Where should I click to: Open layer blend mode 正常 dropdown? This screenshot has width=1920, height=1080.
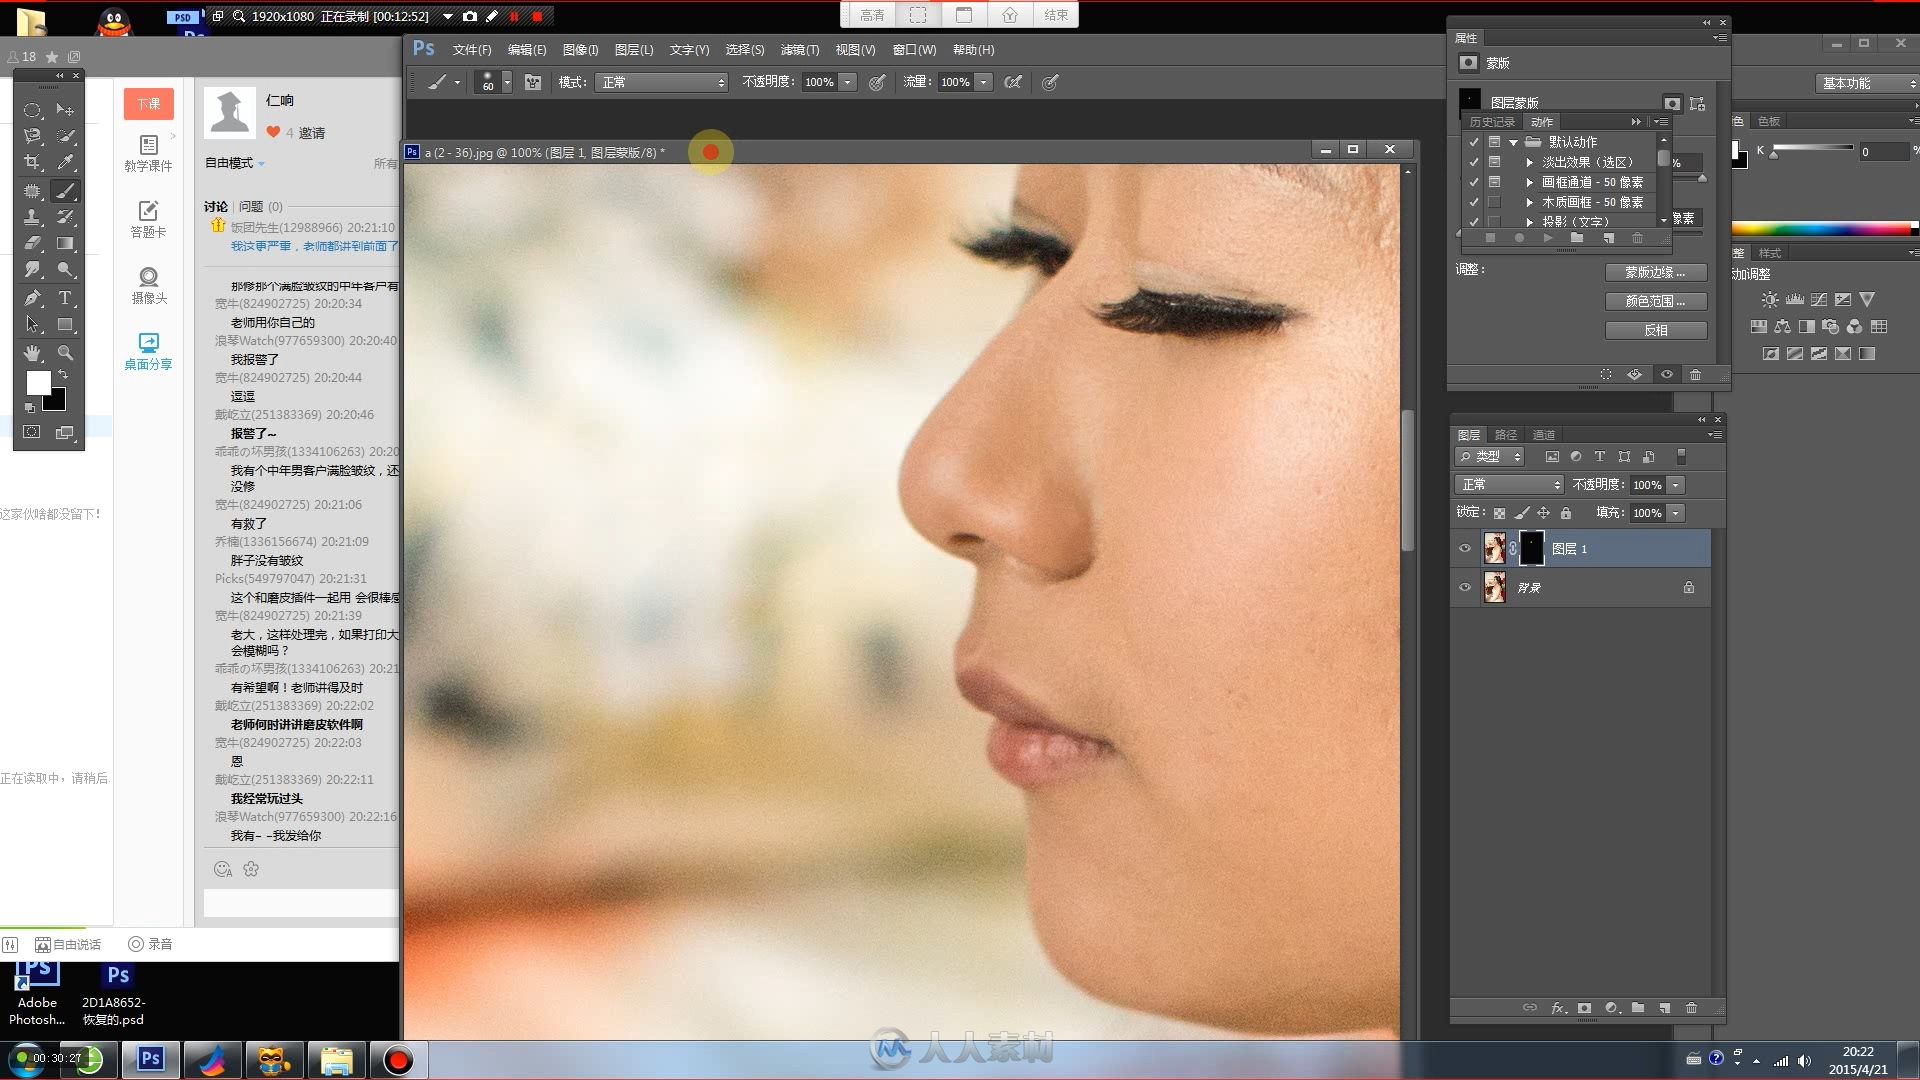(x=1508, y=485)
